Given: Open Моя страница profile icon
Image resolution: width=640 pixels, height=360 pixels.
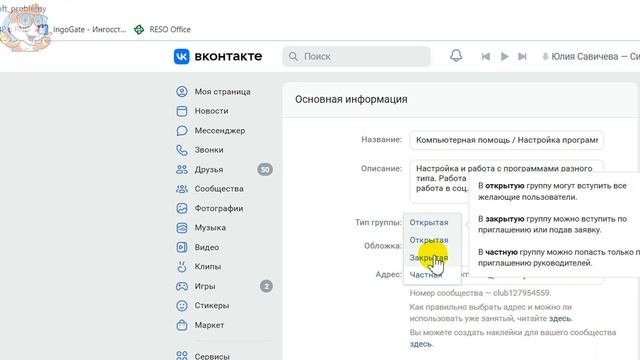Looking at the screenshot, I should pyautogui.click(x=182, y=91).
